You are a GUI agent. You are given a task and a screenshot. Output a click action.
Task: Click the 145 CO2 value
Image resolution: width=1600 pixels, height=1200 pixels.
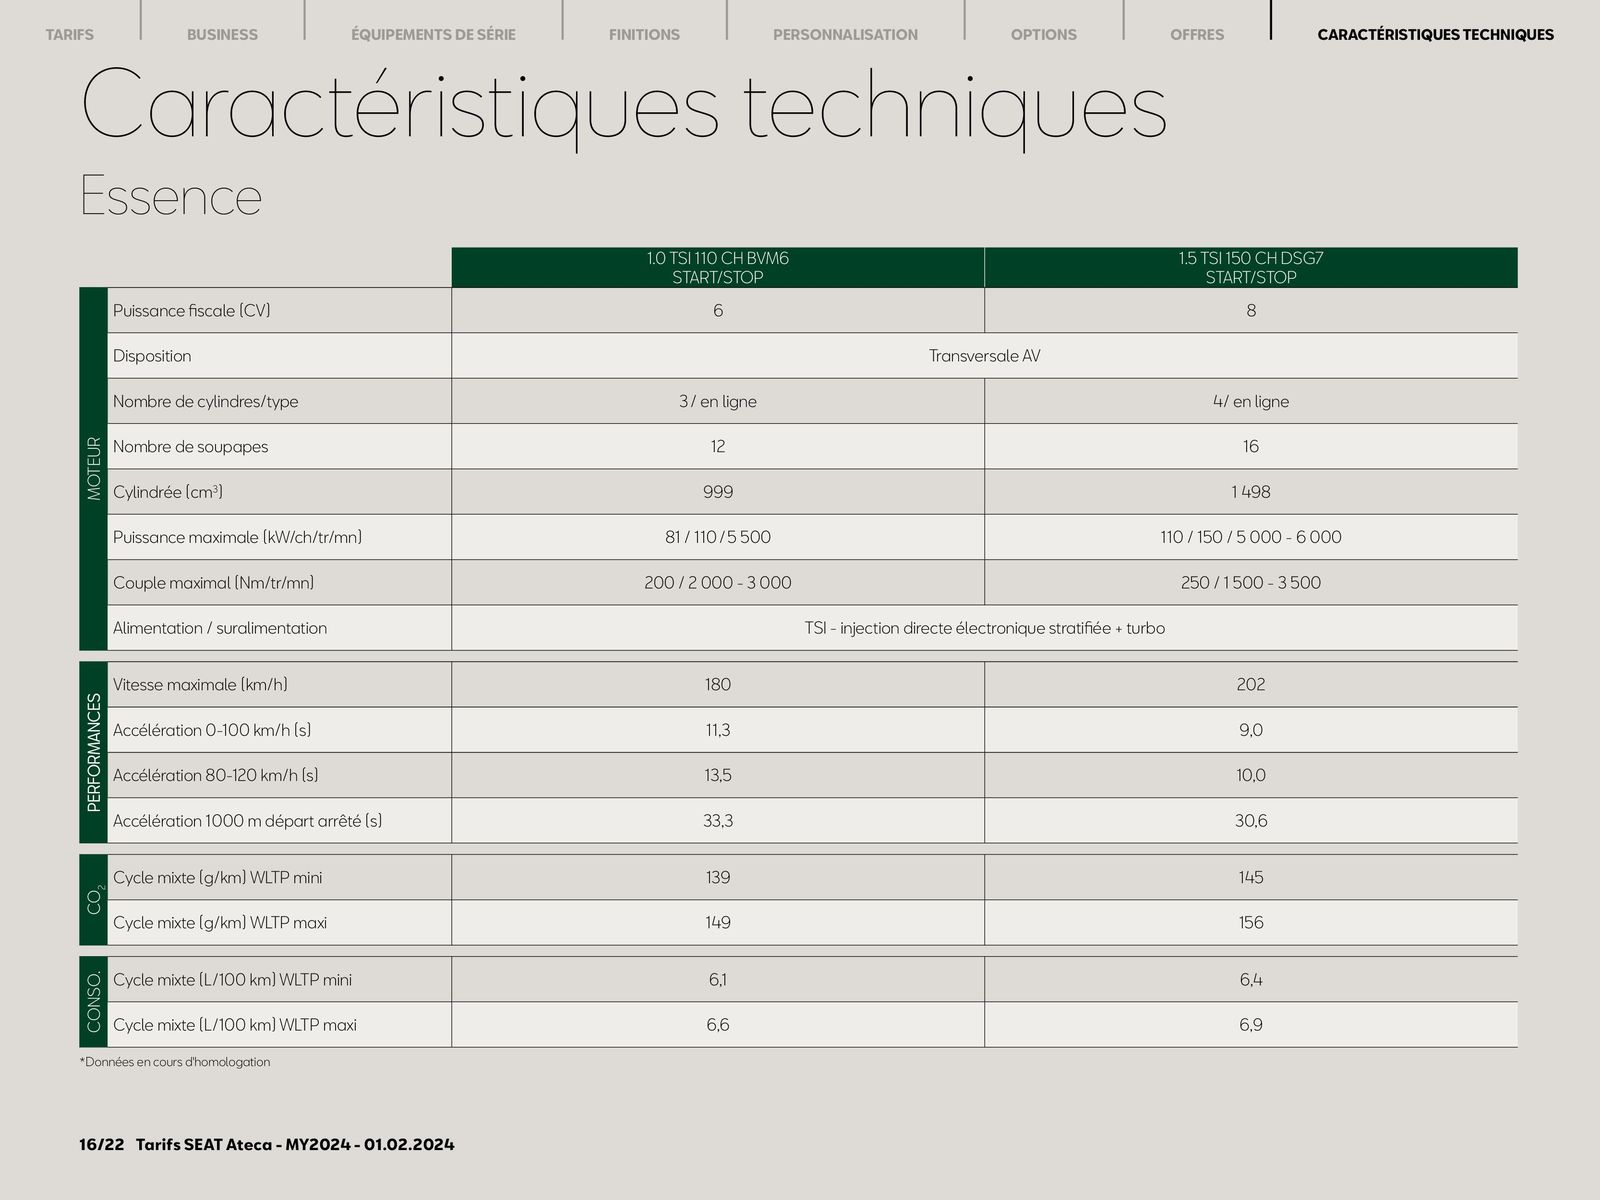(1251, 878)
